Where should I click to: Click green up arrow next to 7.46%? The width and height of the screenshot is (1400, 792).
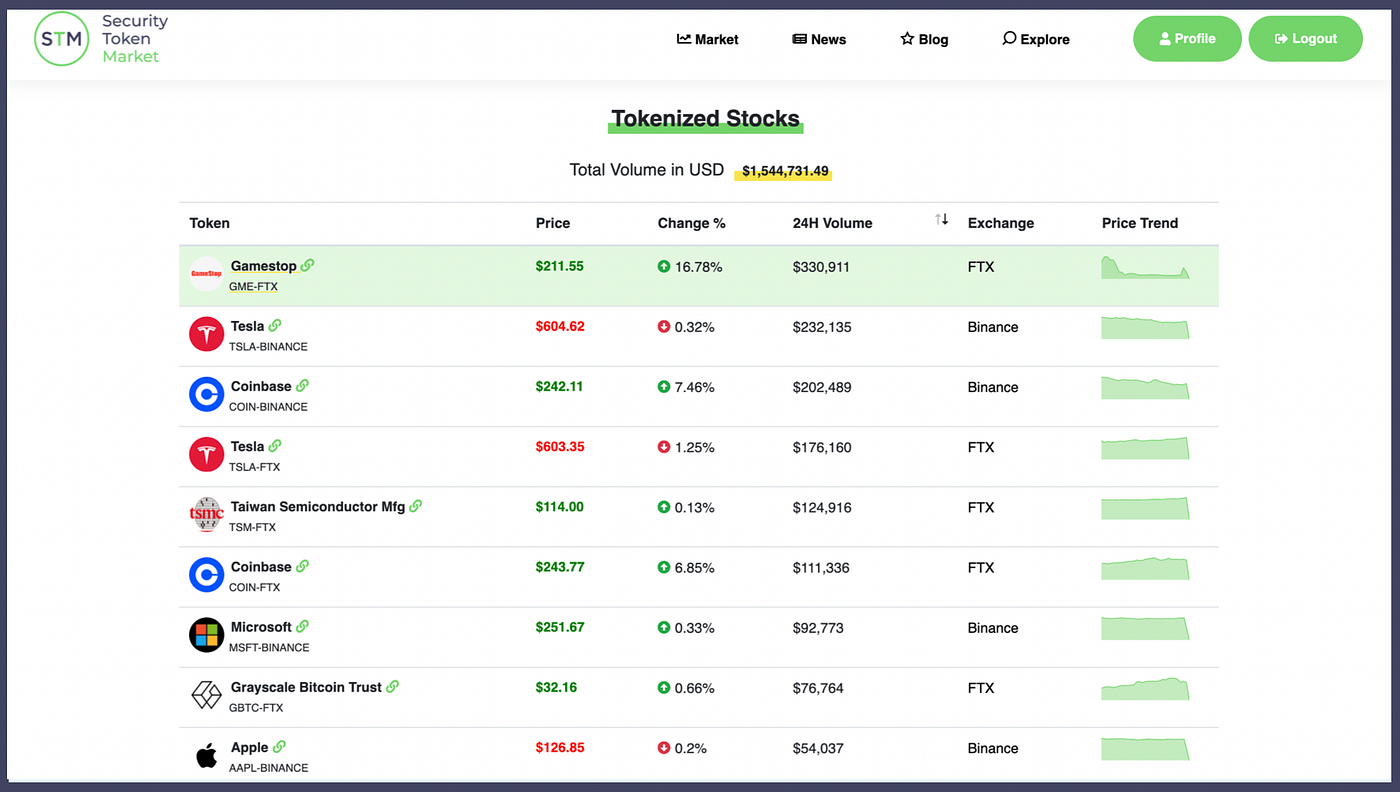(664, 387)
